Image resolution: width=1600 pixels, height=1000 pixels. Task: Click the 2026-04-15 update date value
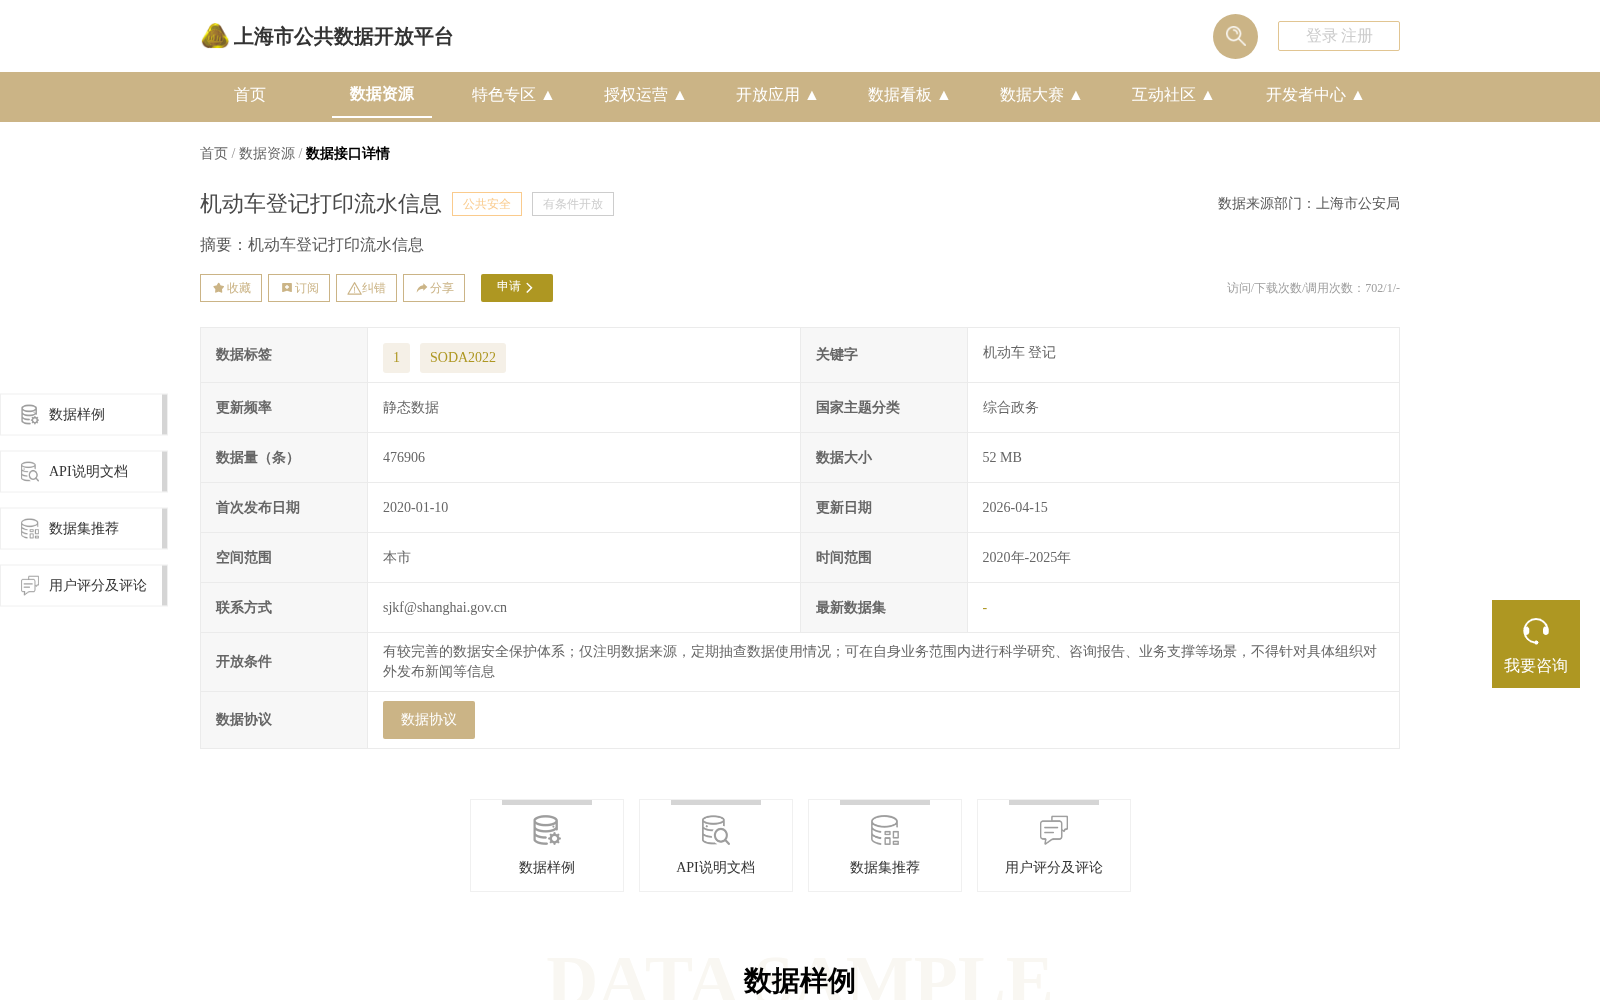tap(1015, 508)
